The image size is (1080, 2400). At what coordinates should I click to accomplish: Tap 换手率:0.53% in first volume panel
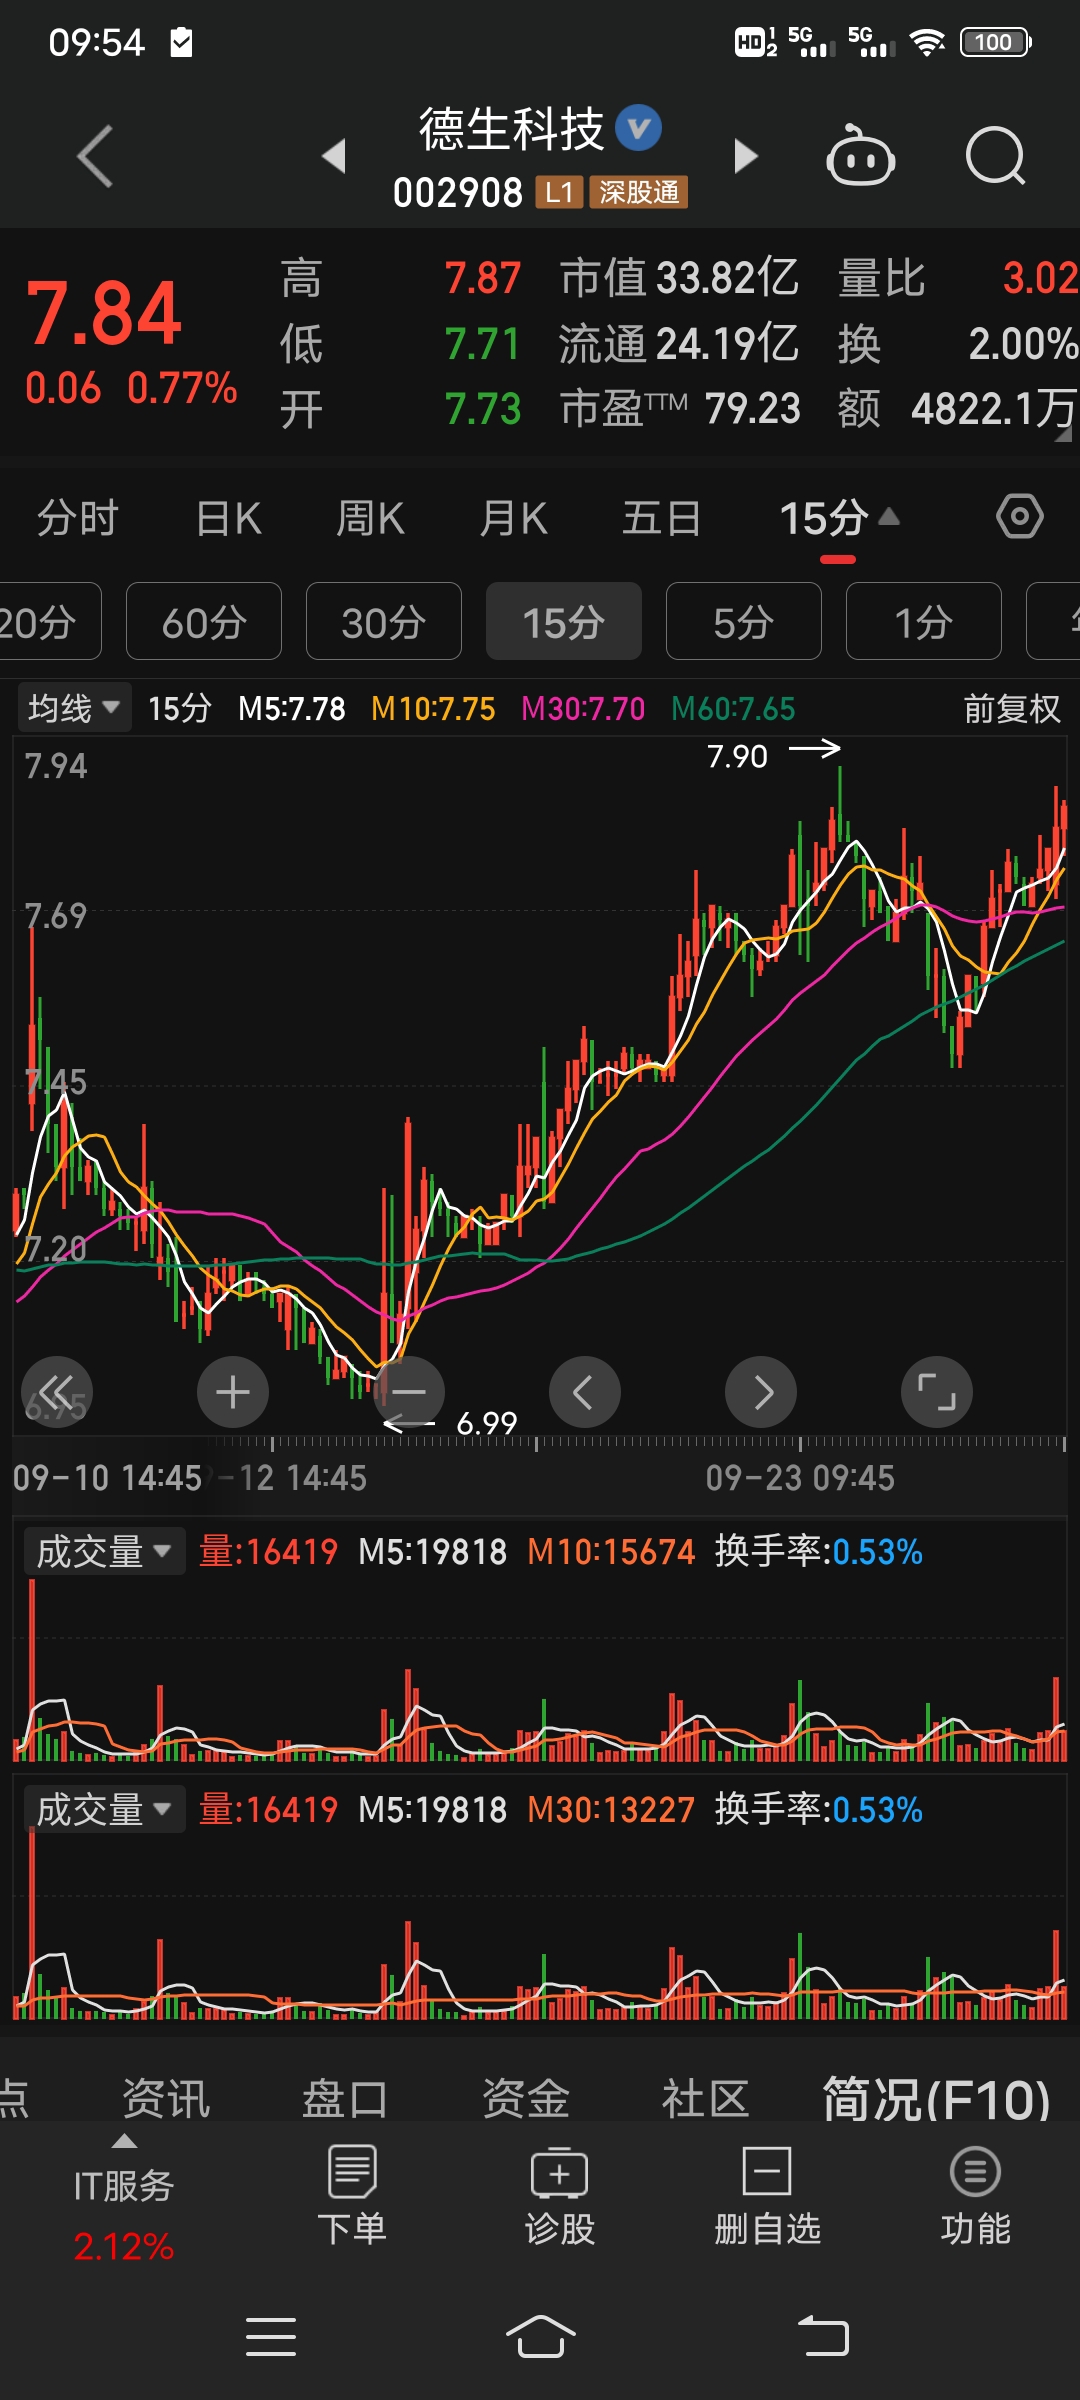819,1551
